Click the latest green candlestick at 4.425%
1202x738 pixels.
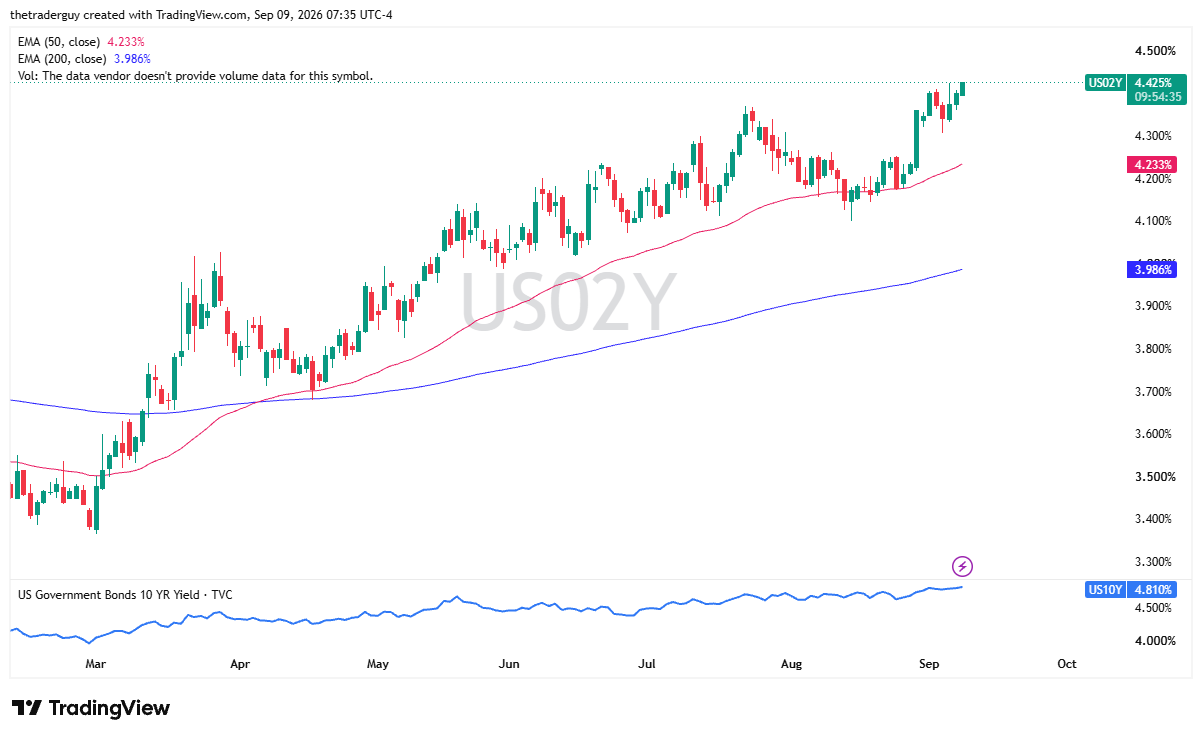click(x=962, y=88)
